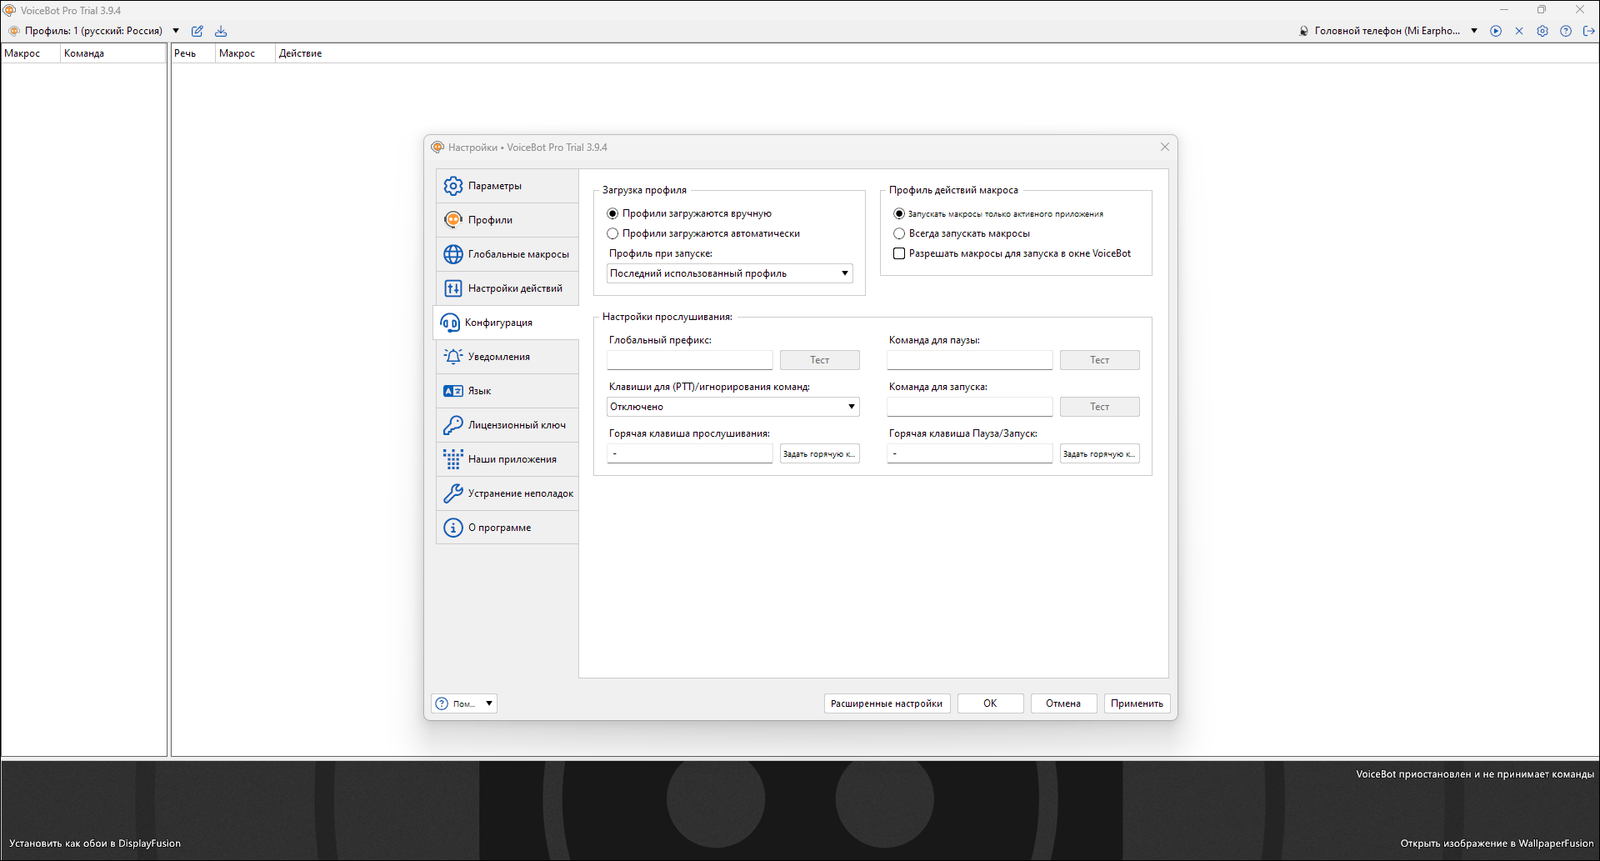This screenshot has width=1600, height=861.
Task: Click the Профили icon in sidebar
Action: coord(453,220)
